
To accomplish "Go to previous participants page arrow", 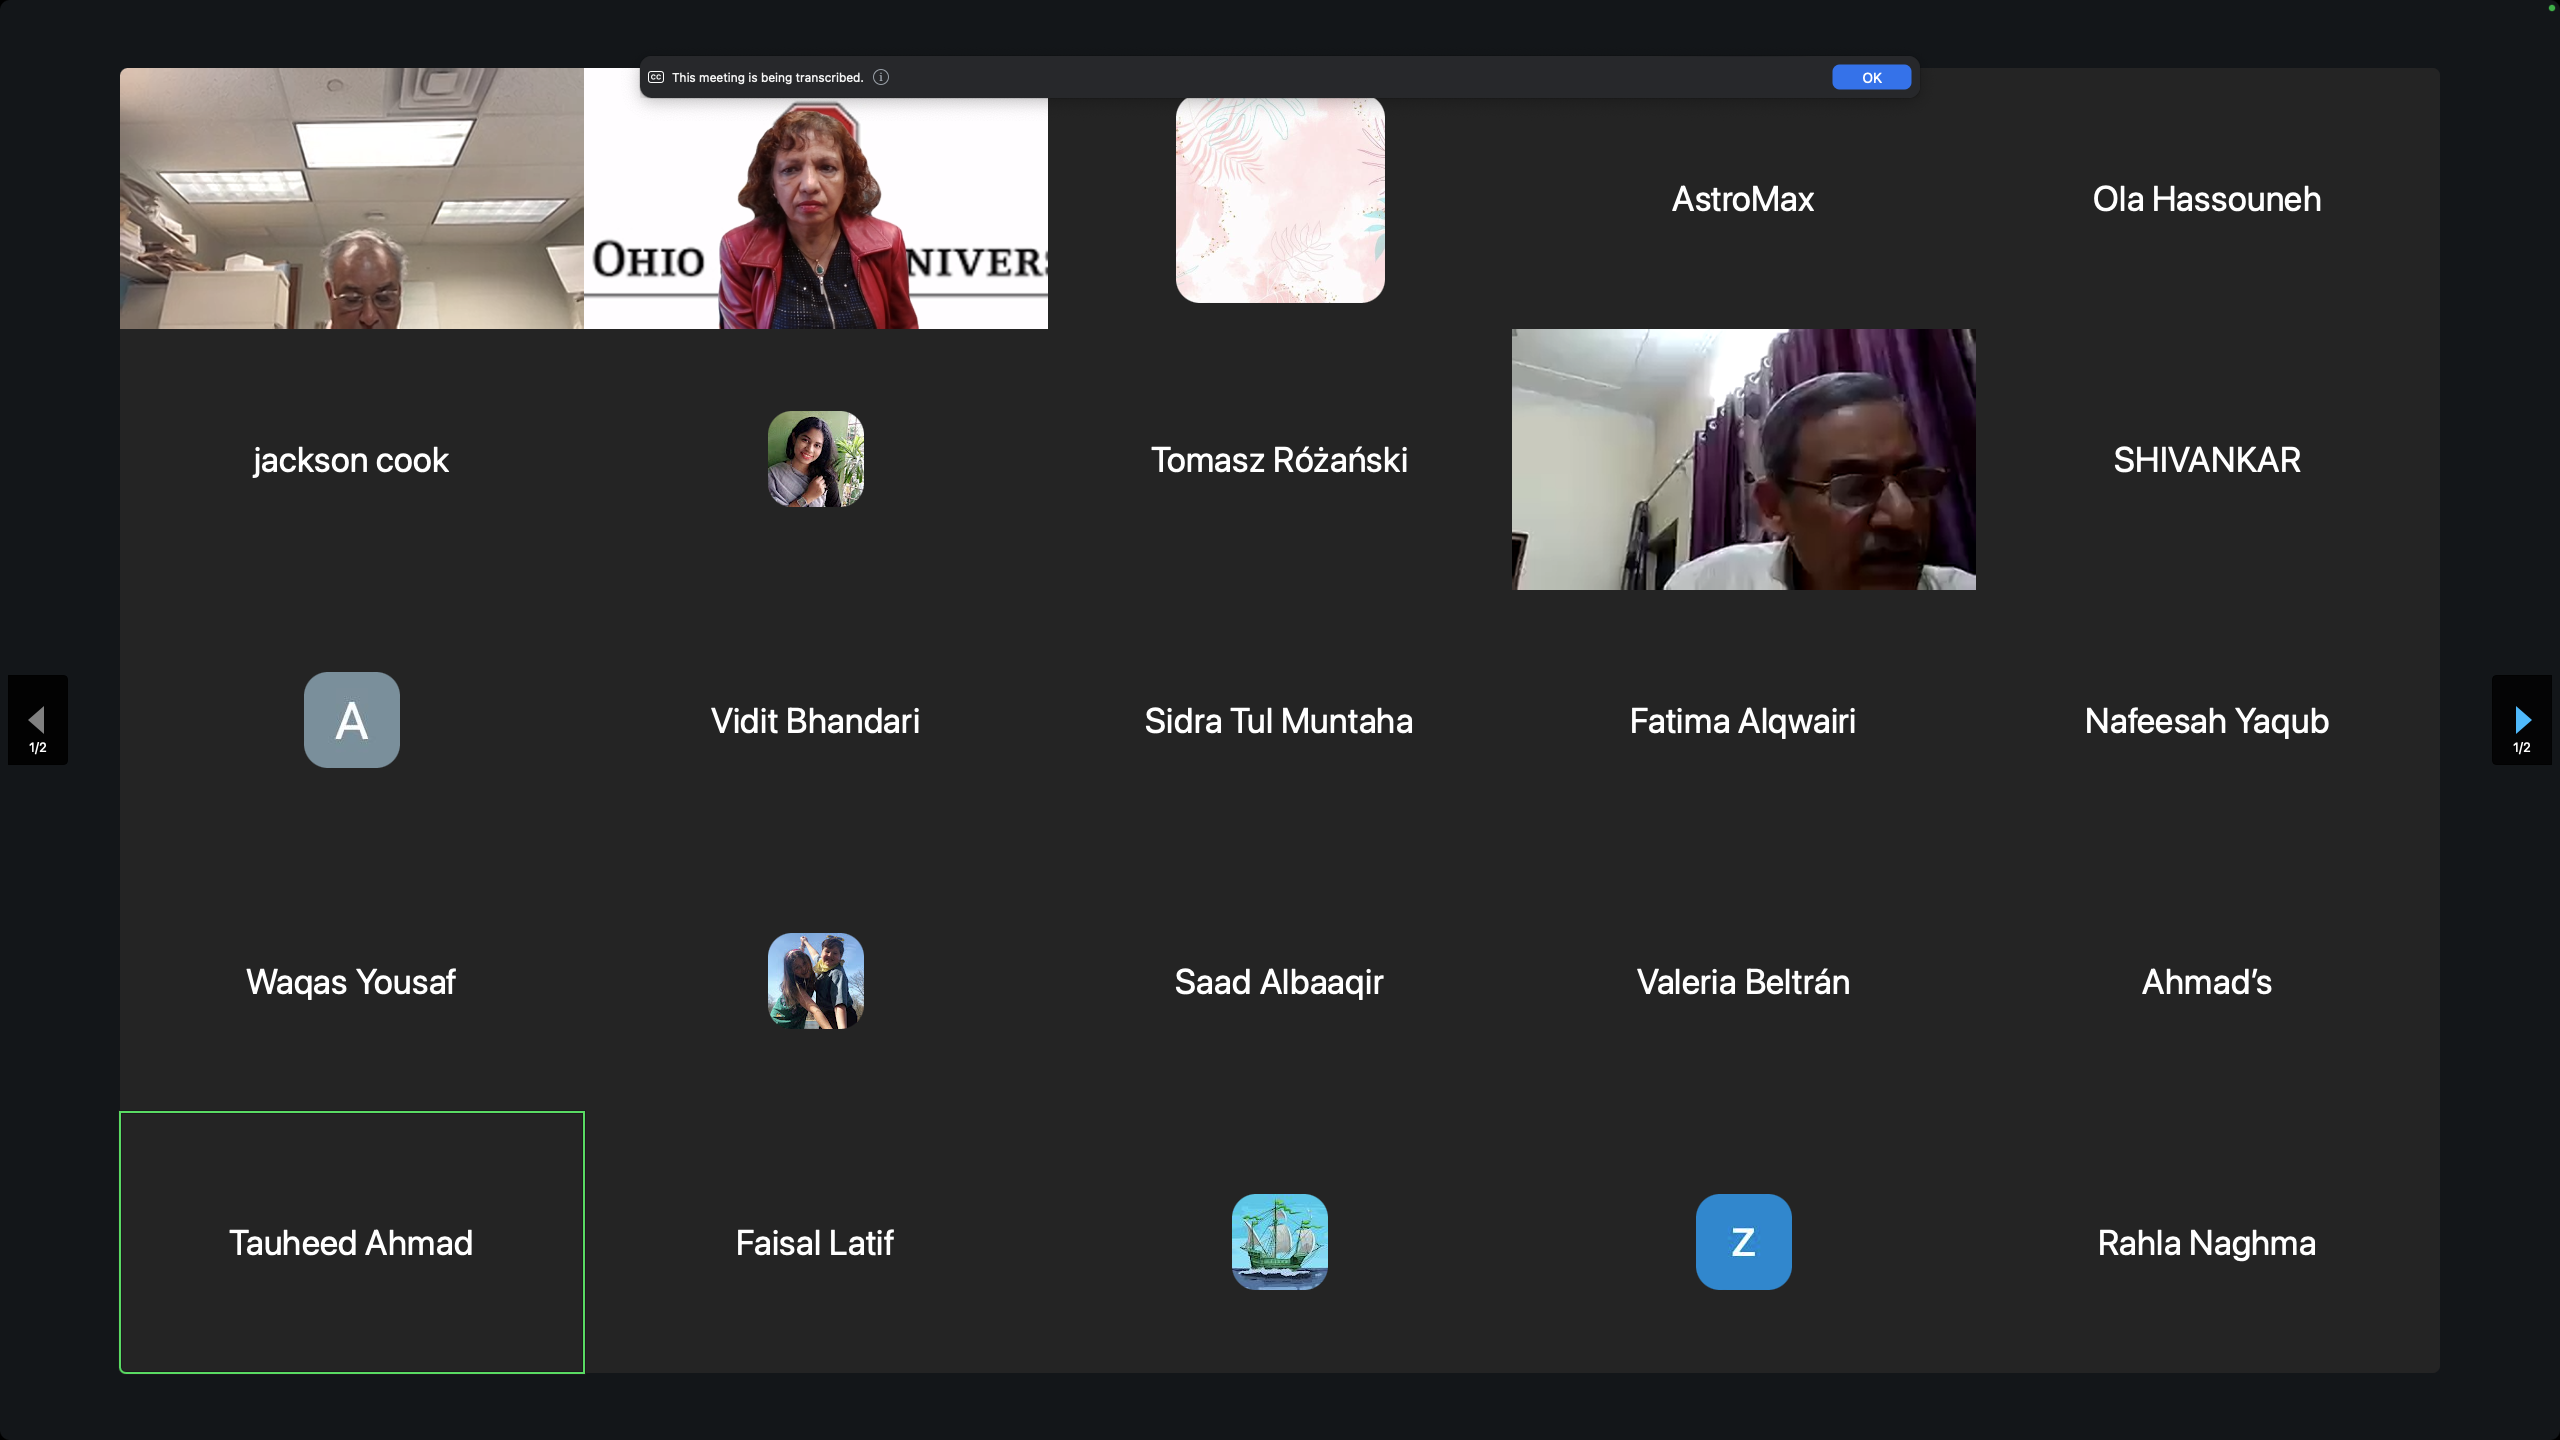I will (x=38, y=720).
